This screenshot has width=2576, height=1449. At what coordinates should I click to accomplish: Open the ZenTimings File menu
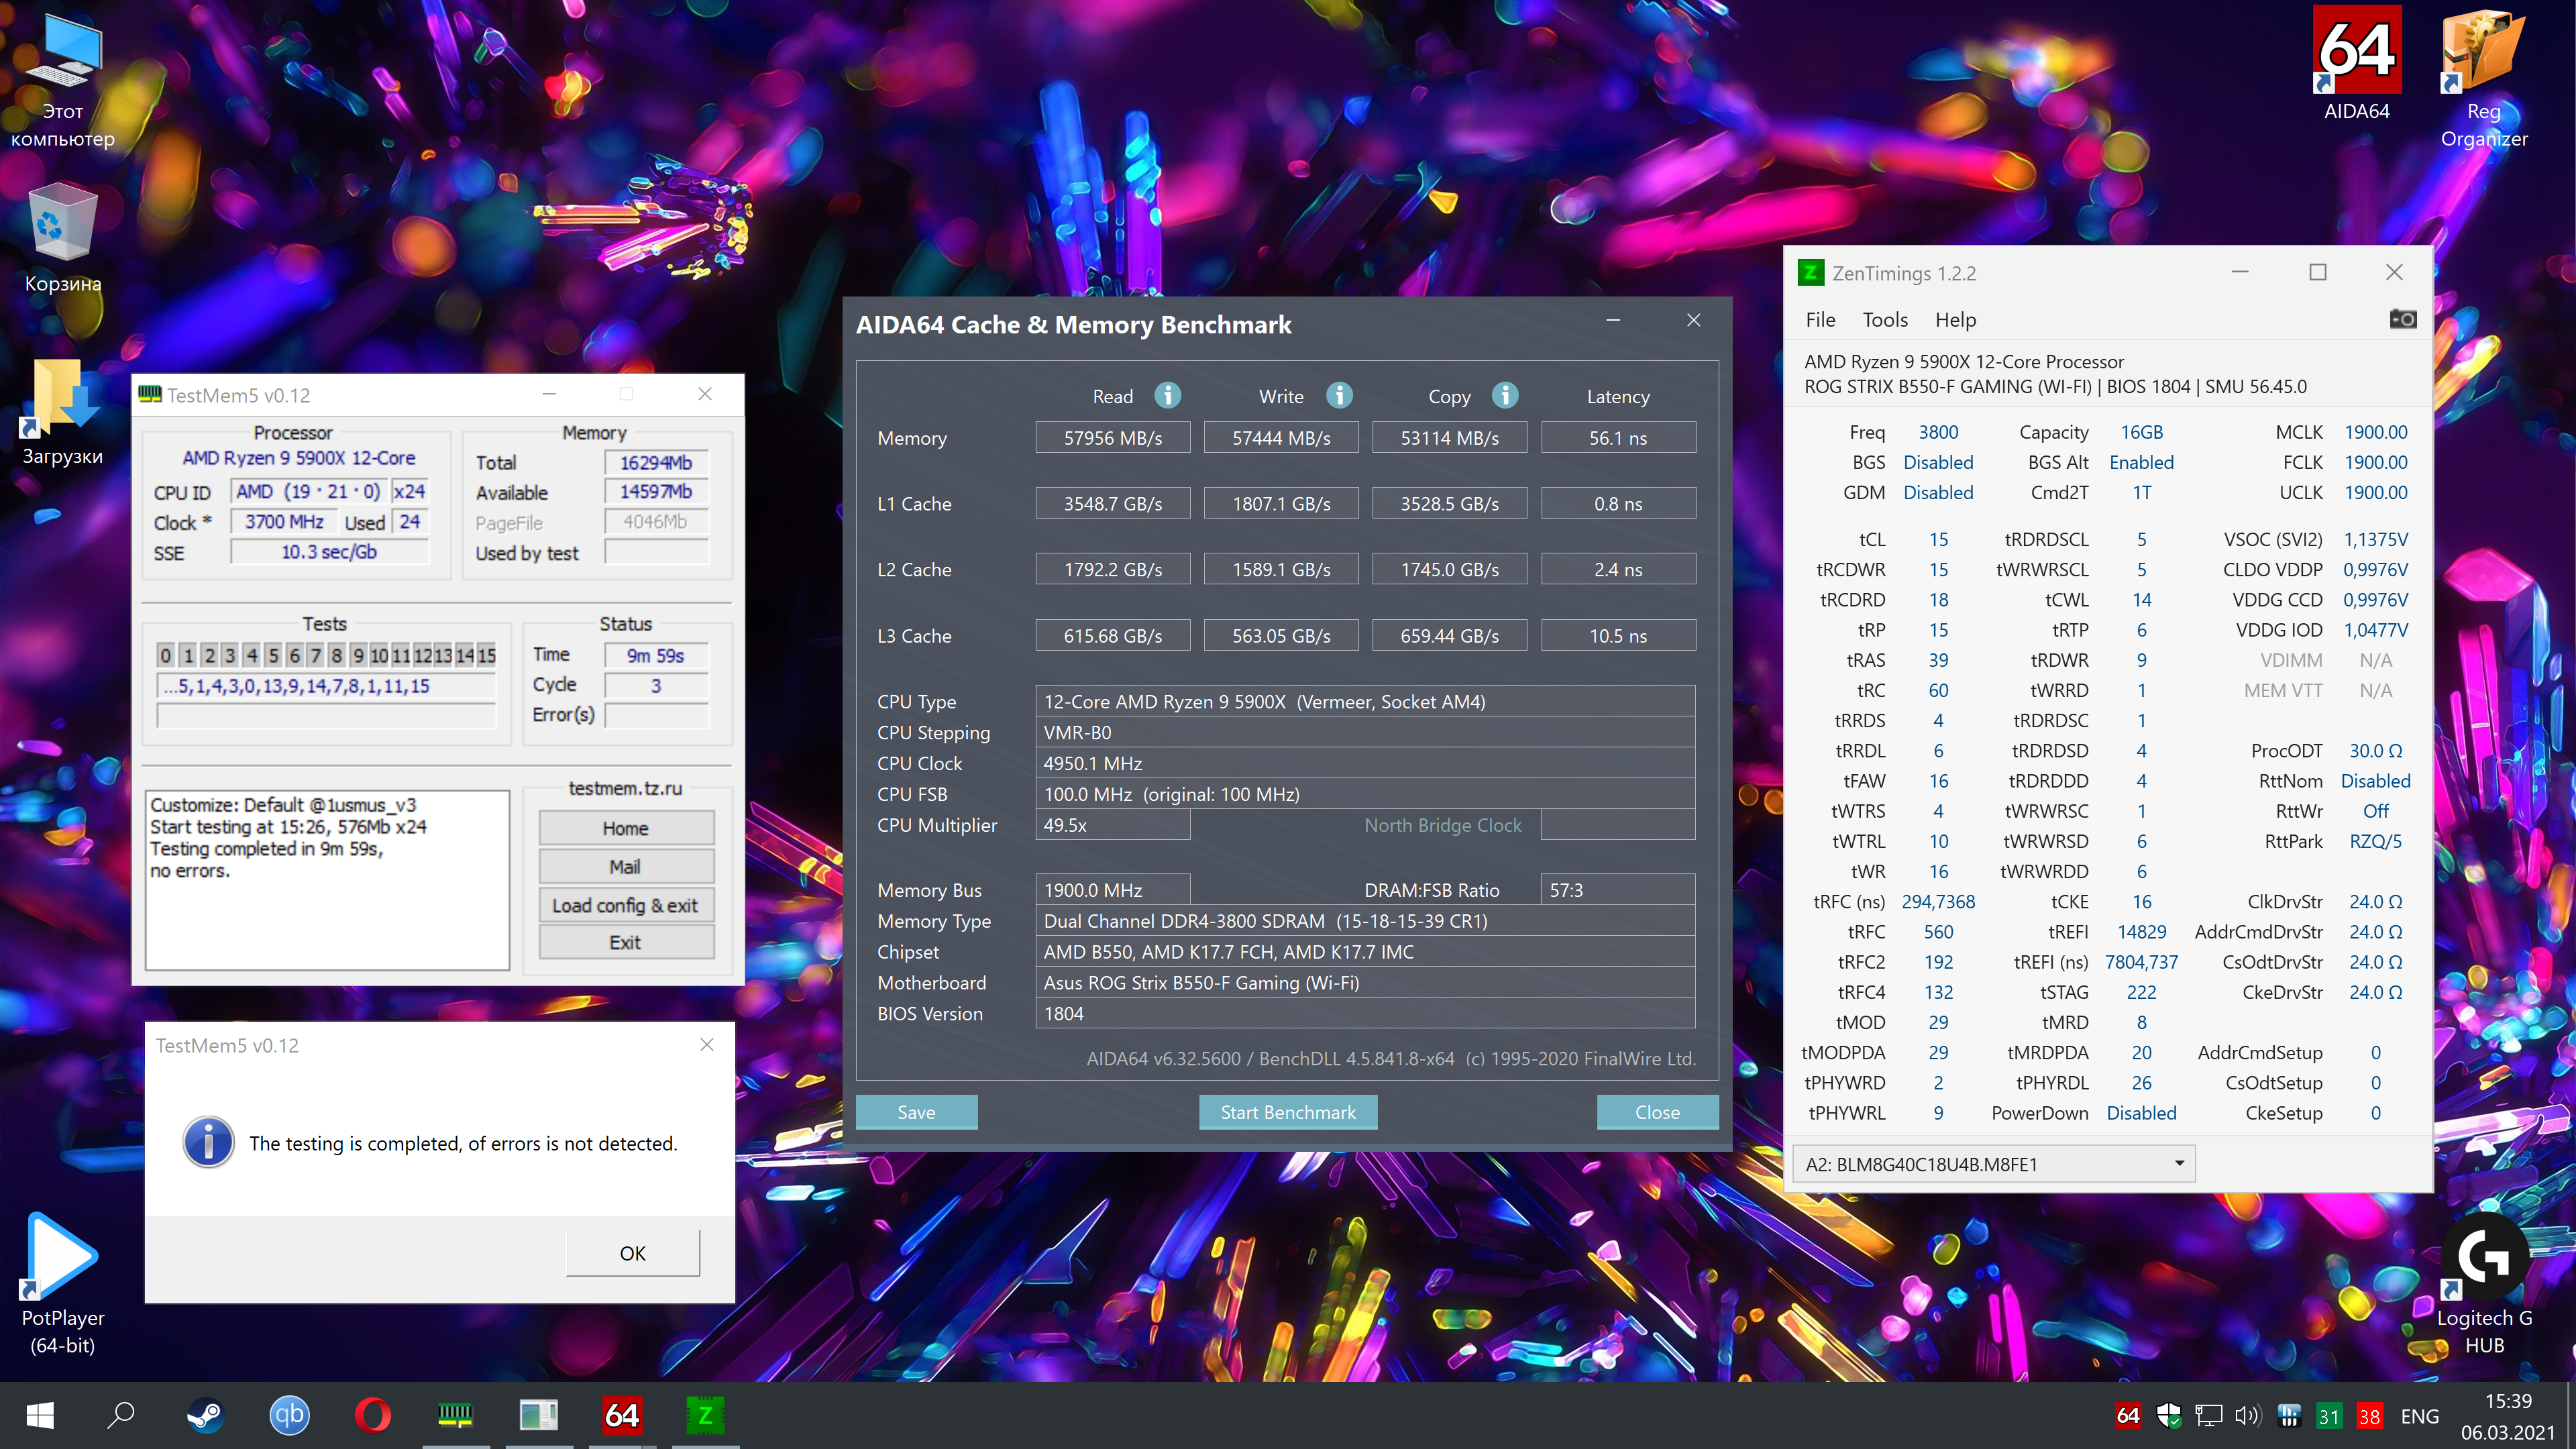click(1820, 320)
